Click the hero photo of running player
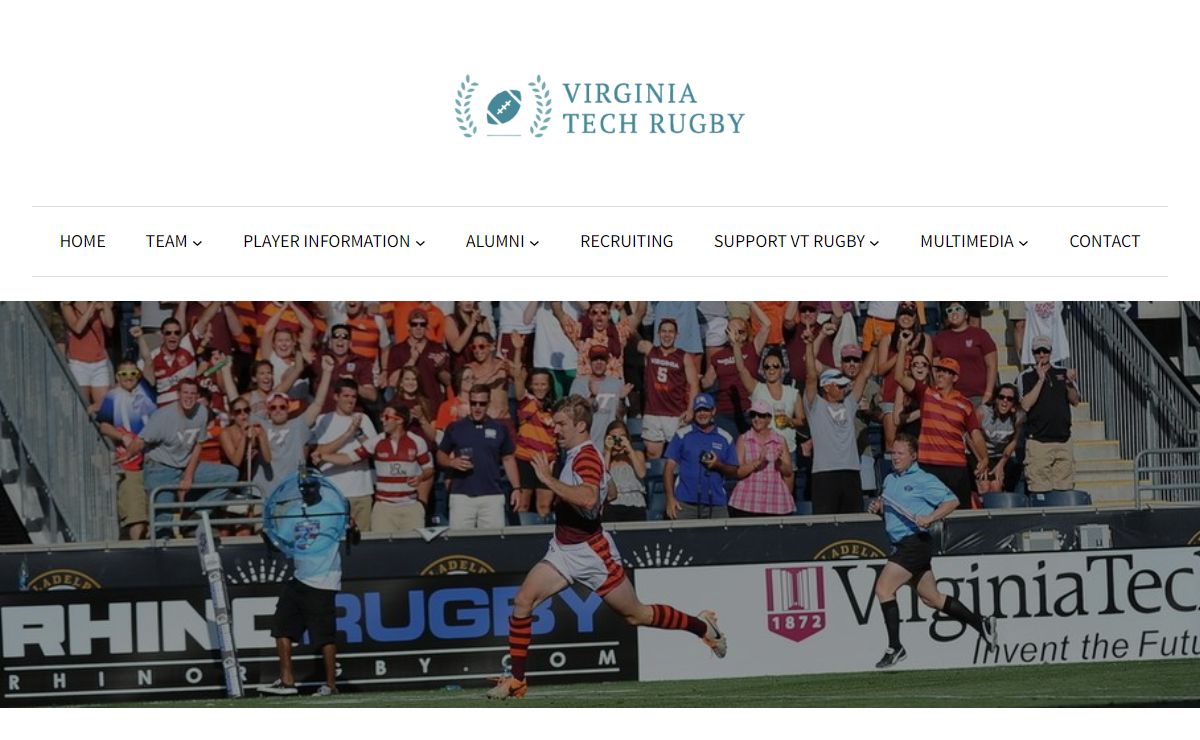 [x=600, y=504]
